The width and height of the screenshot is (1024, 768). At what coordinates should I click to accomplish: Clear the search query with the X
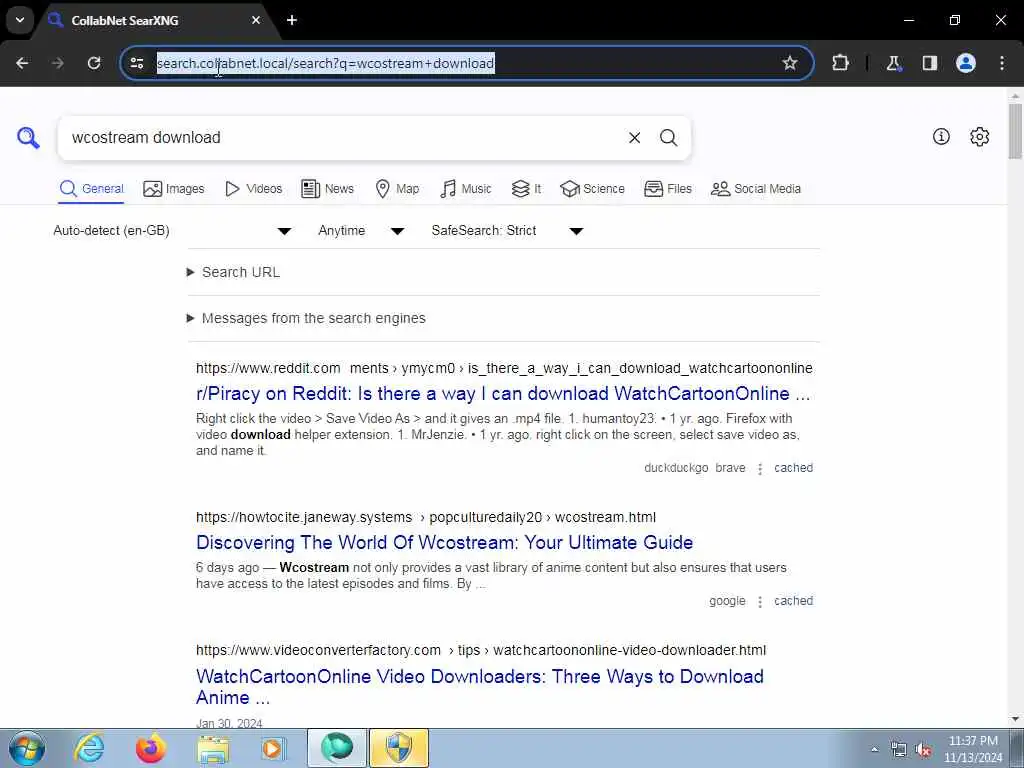click(634, 138)
